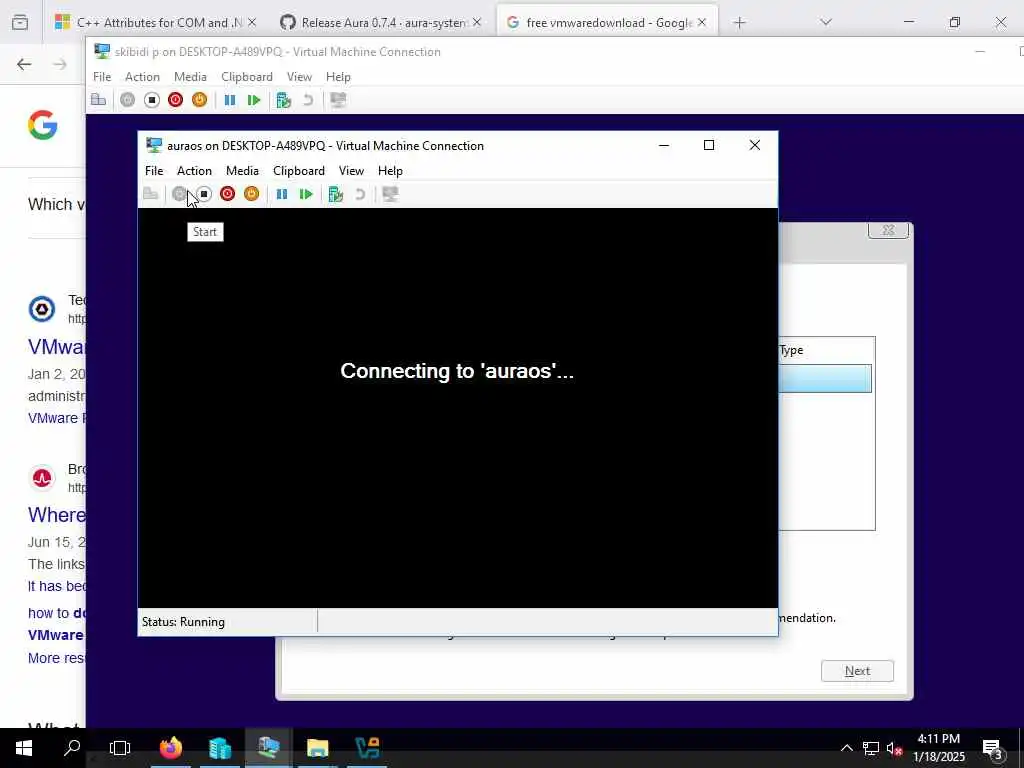Open Task View from the taskbar
This screenshot has height=768, width=1024.
(120, 748)
